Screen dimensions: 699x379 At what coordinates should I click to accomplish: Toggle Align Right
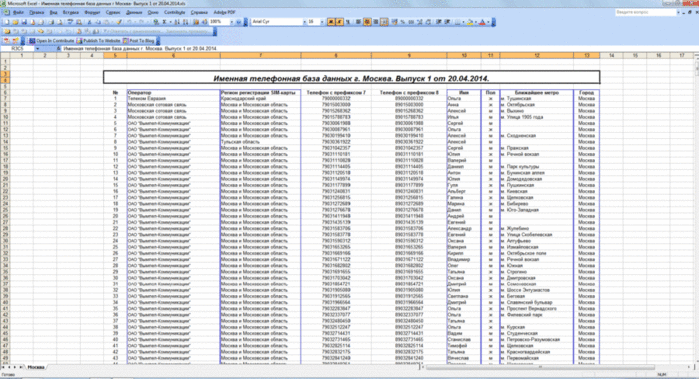pyautogui.click(x=376, y=22)
